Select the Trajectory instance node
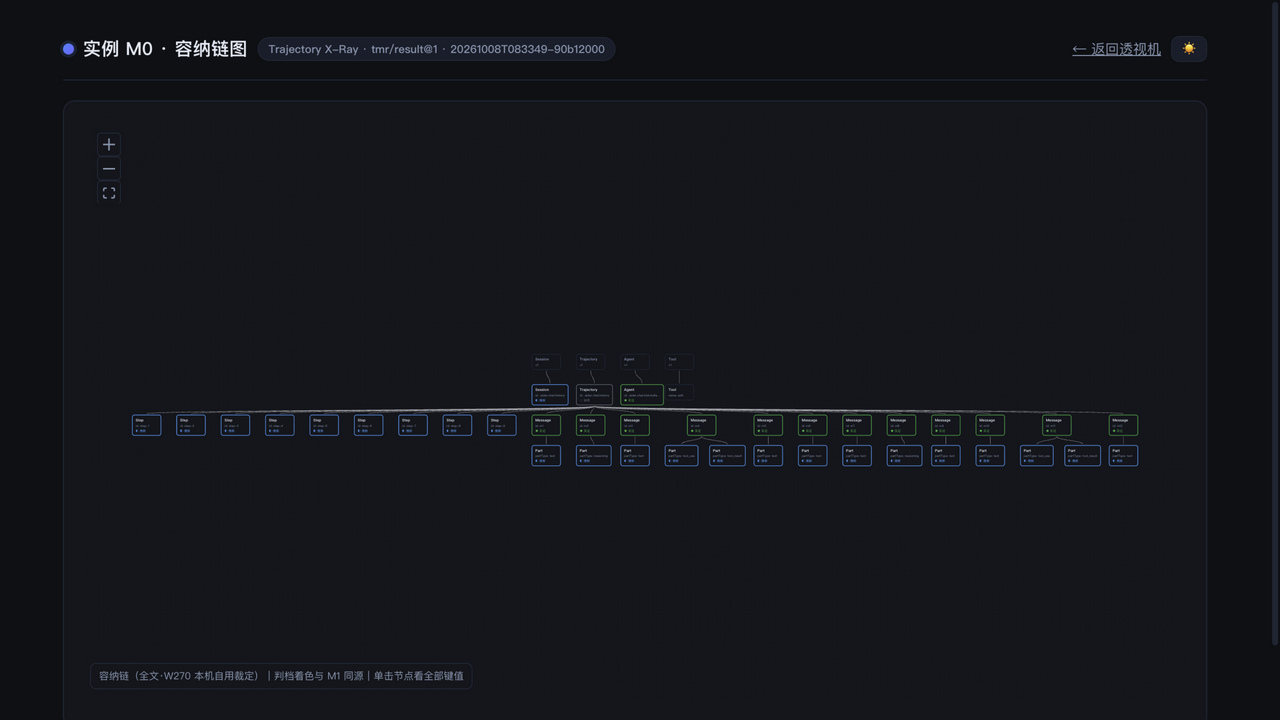 click(595, 395)
